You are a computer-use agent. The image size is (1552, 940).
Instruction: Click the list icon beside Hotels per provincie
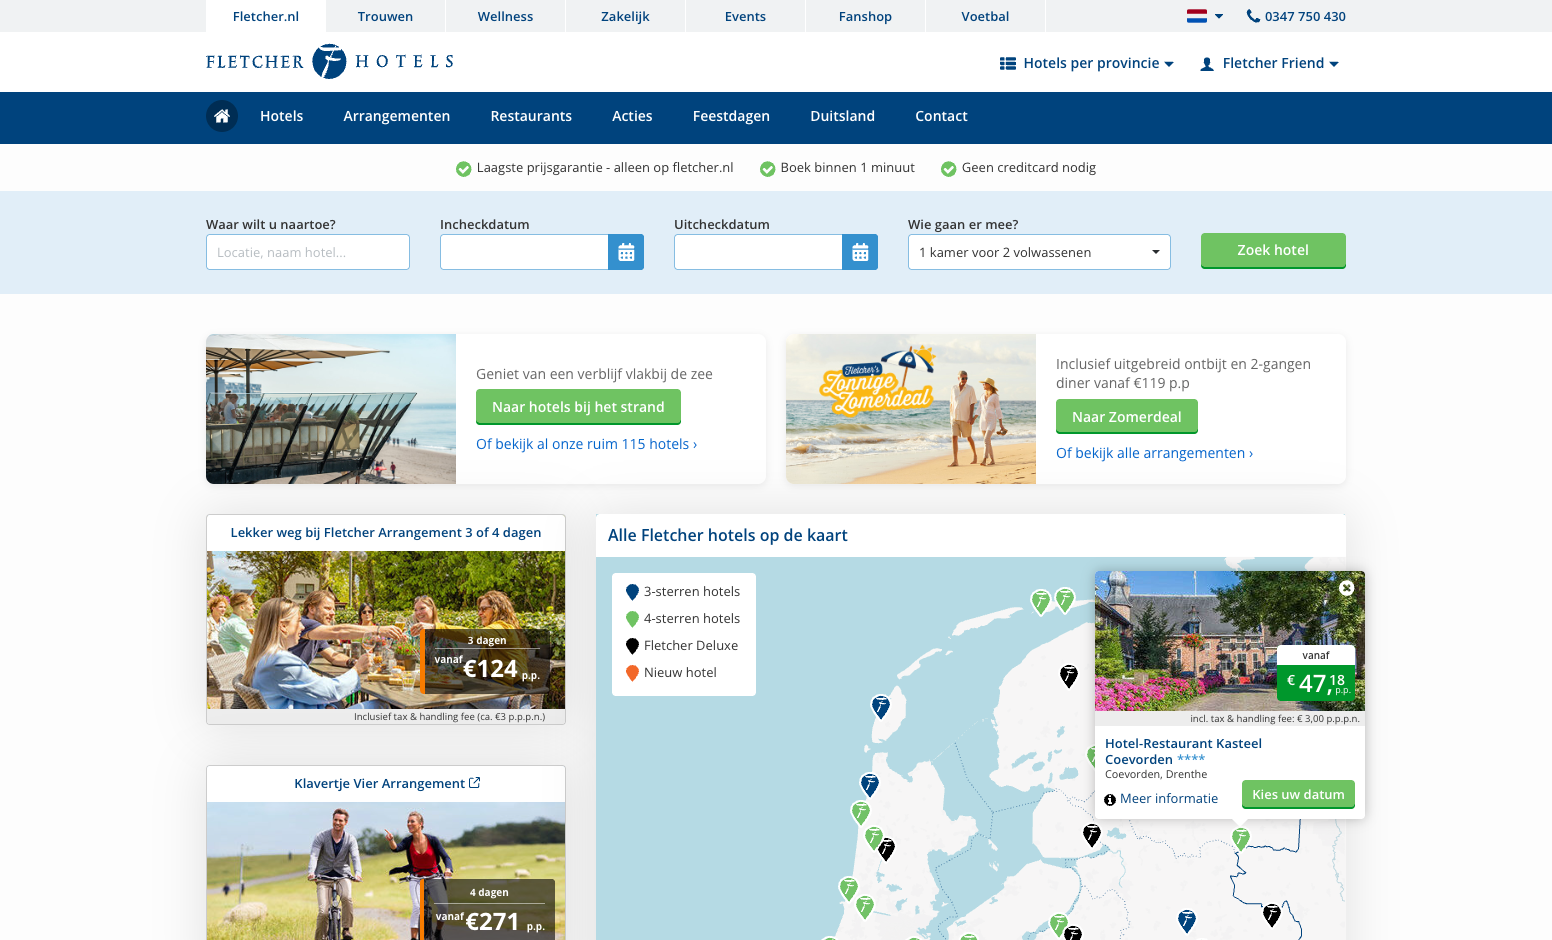point(1008,63)
